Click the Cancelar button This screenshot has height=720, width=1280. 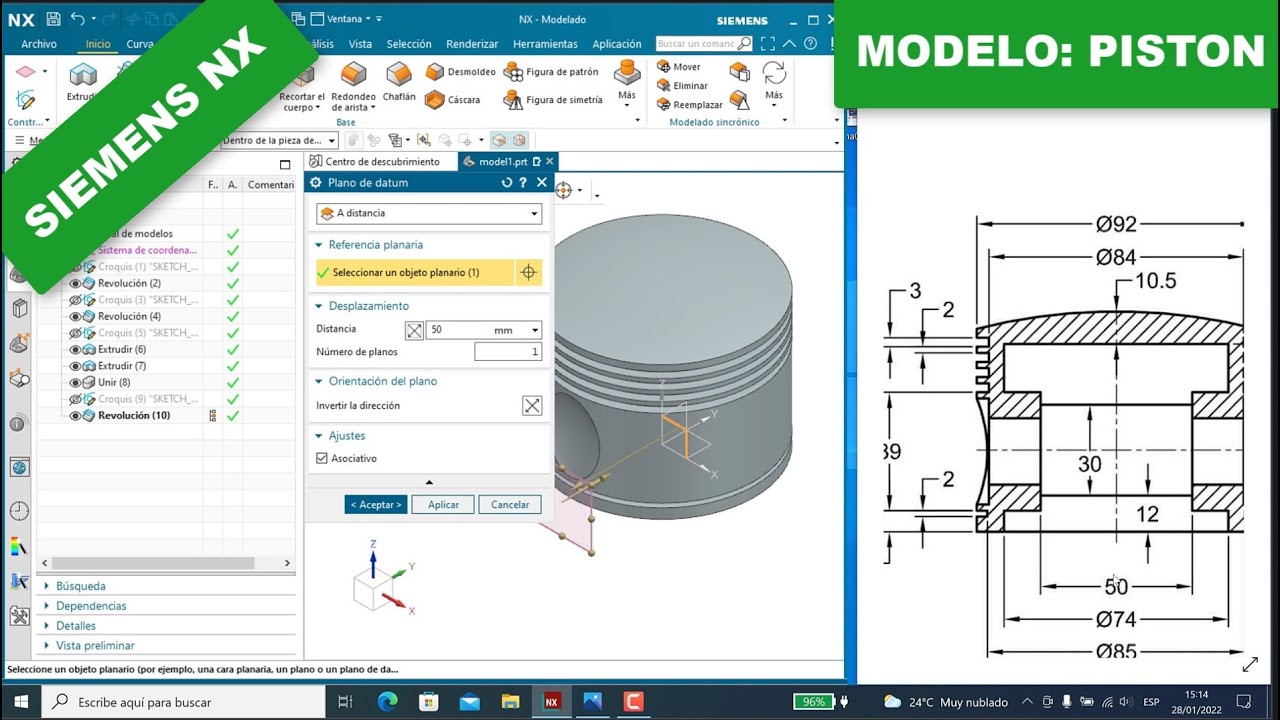click(510, 505)
